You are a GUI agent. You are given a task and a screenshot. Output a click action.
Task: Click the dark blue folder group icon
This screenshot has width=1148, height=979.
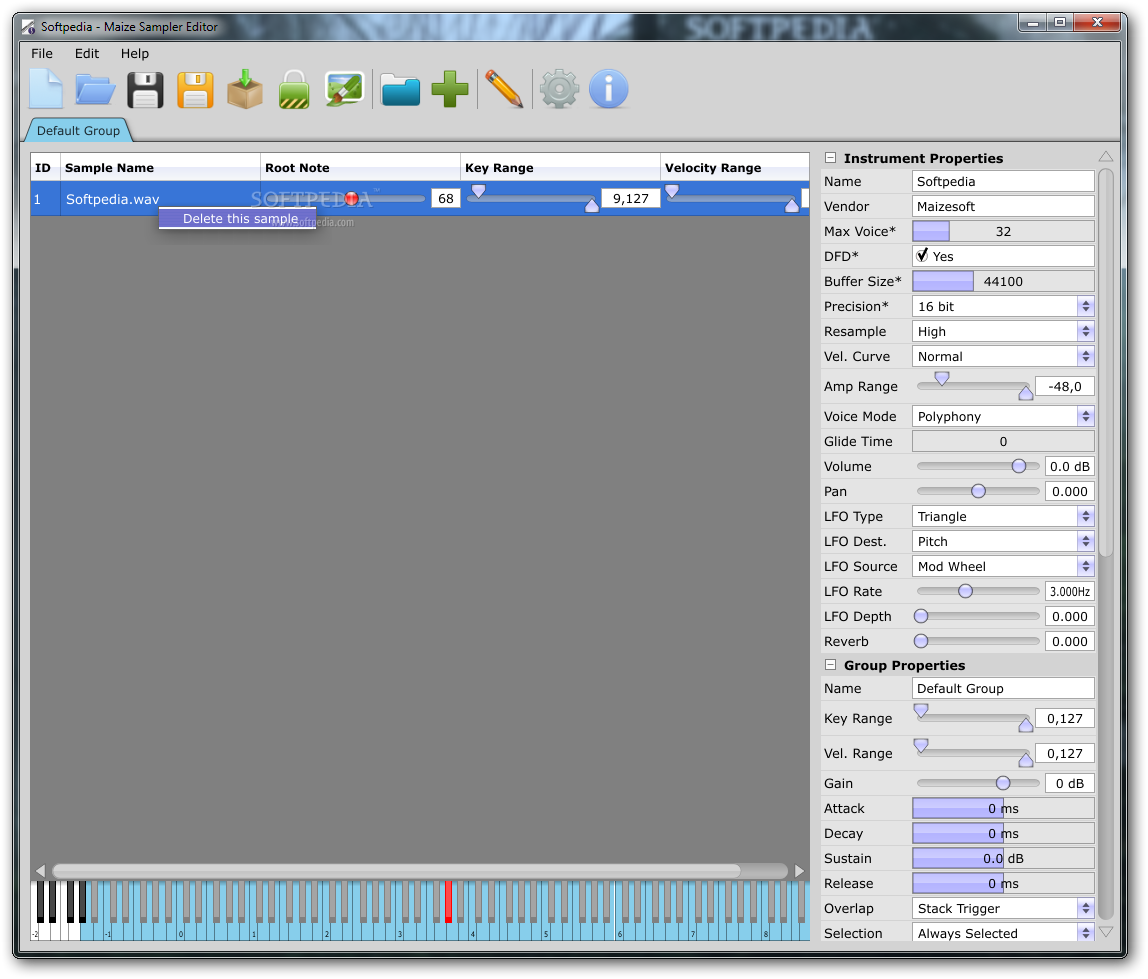pos(400,91)
